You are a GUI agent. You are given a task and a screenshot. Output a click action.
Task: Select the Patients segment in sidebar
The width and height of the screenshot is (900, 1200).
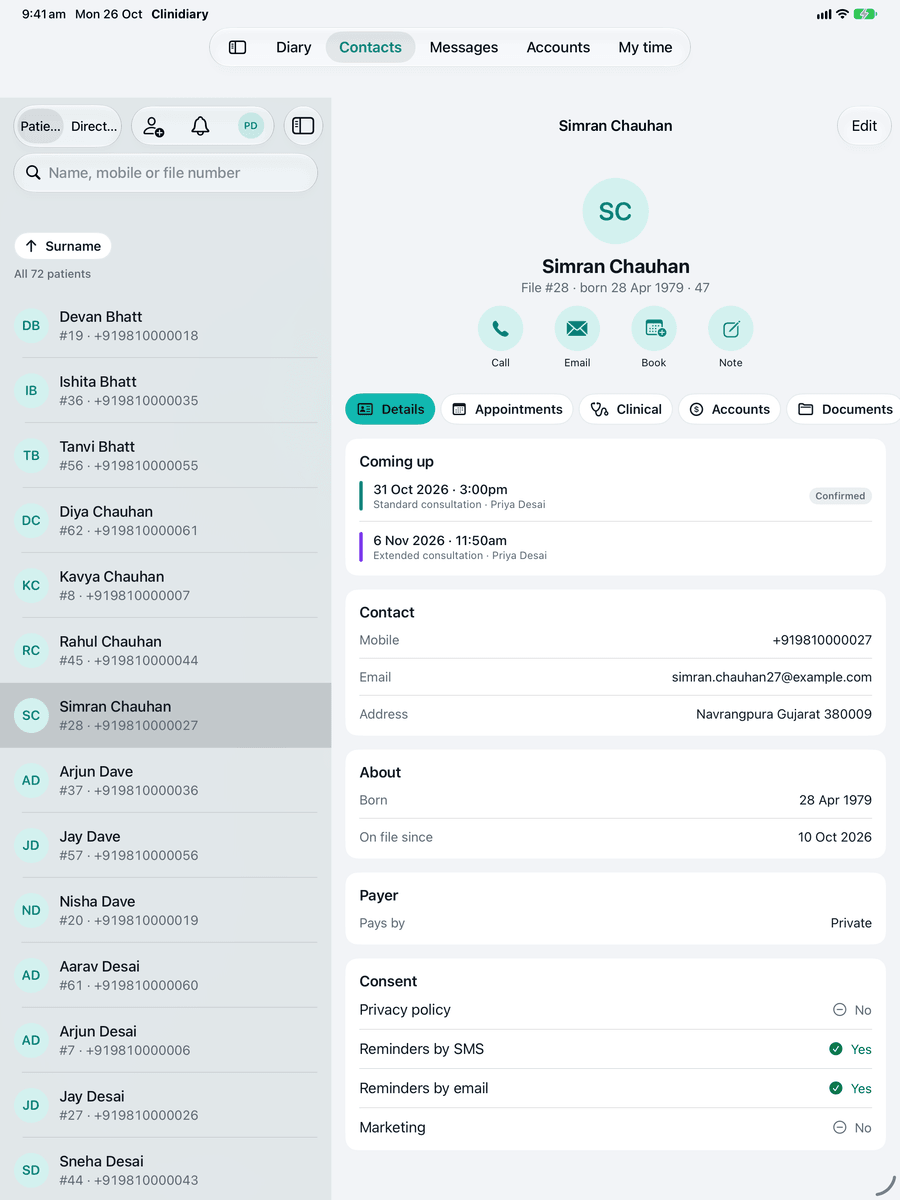pos(40,126)
